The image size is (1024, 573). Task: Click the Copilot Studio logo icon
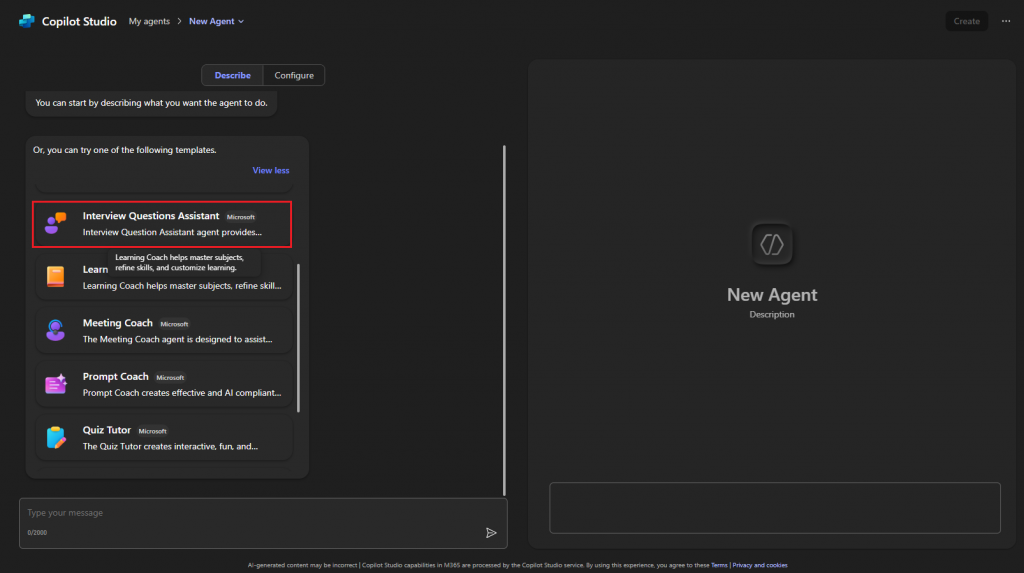[27, 21]
